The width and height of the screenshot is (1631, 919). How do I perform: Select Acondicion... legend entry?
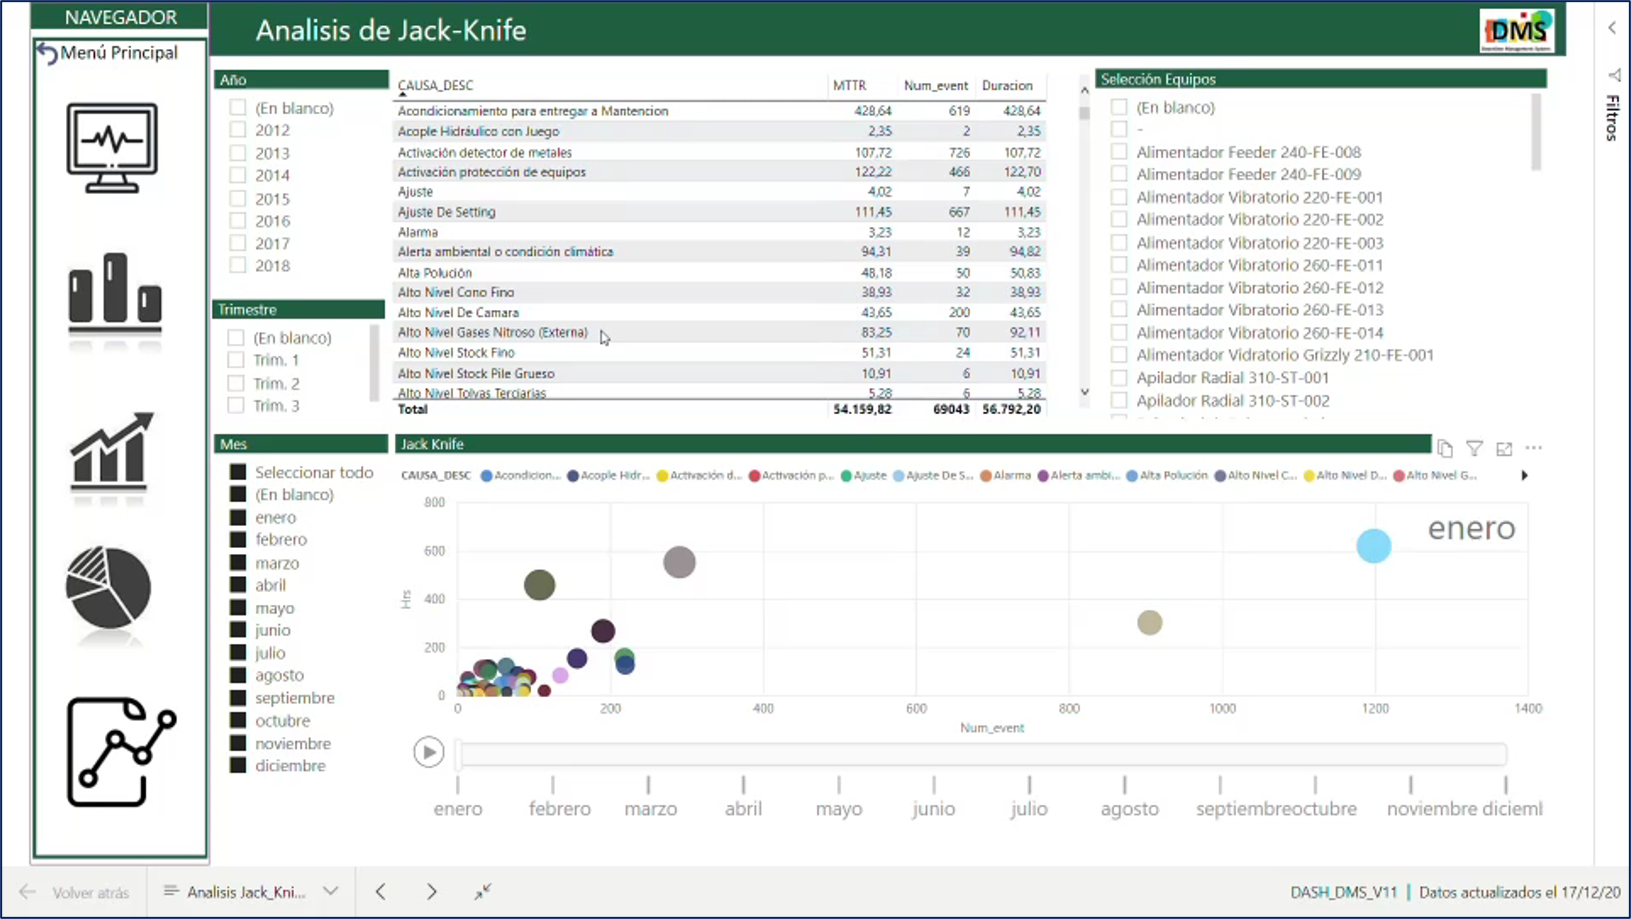click(x=520, y=476)
